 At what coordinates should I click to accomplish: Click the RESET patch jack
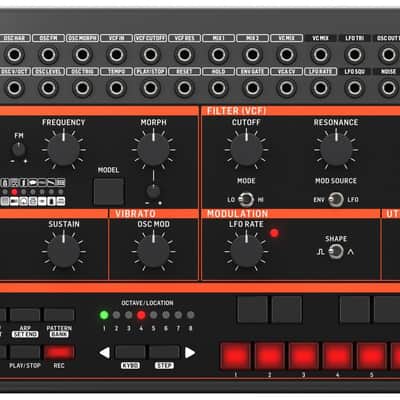tap(184, 88)
